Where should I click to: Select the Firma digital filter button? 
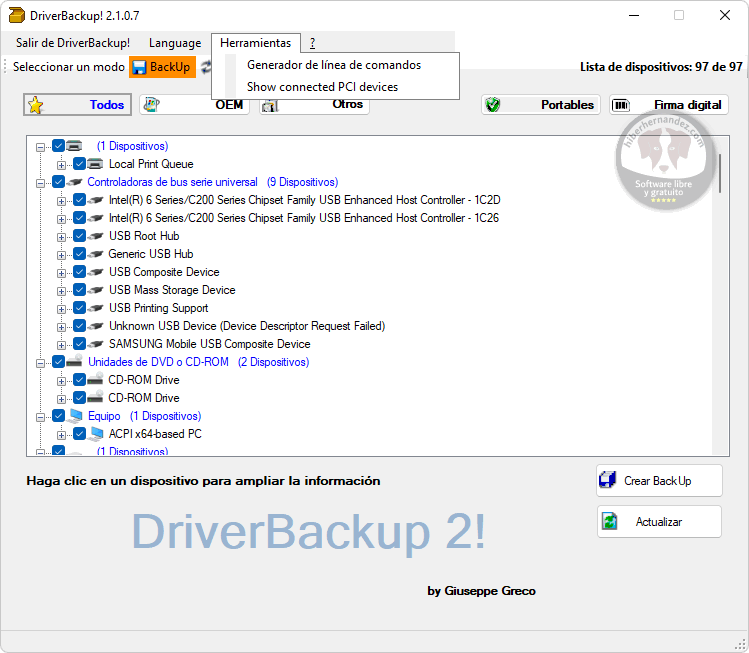tap(669, 105)
